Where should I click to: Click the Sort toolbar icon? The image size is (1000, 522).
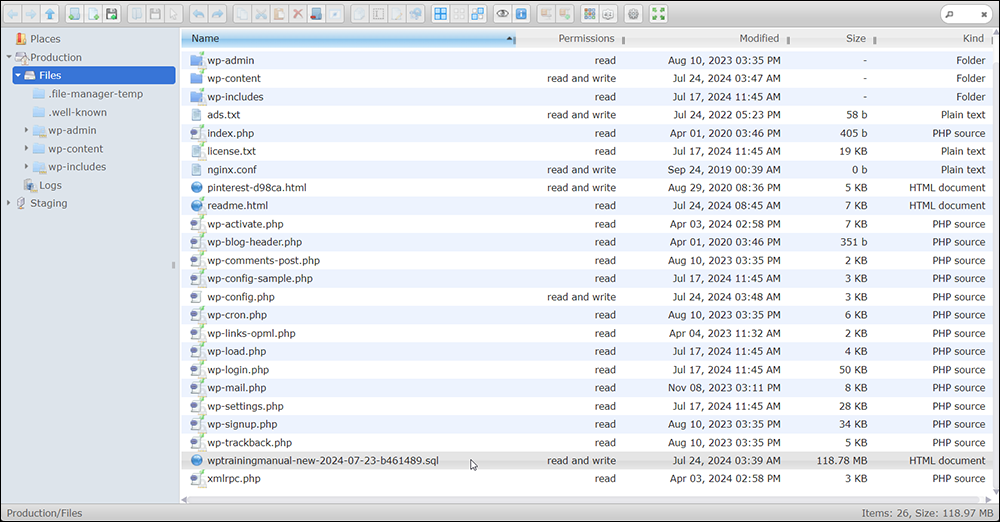(608, 13)
